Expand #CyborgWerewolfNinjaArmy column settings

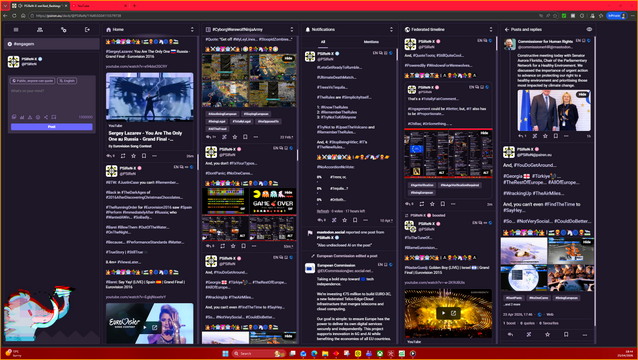coord(292,30)
